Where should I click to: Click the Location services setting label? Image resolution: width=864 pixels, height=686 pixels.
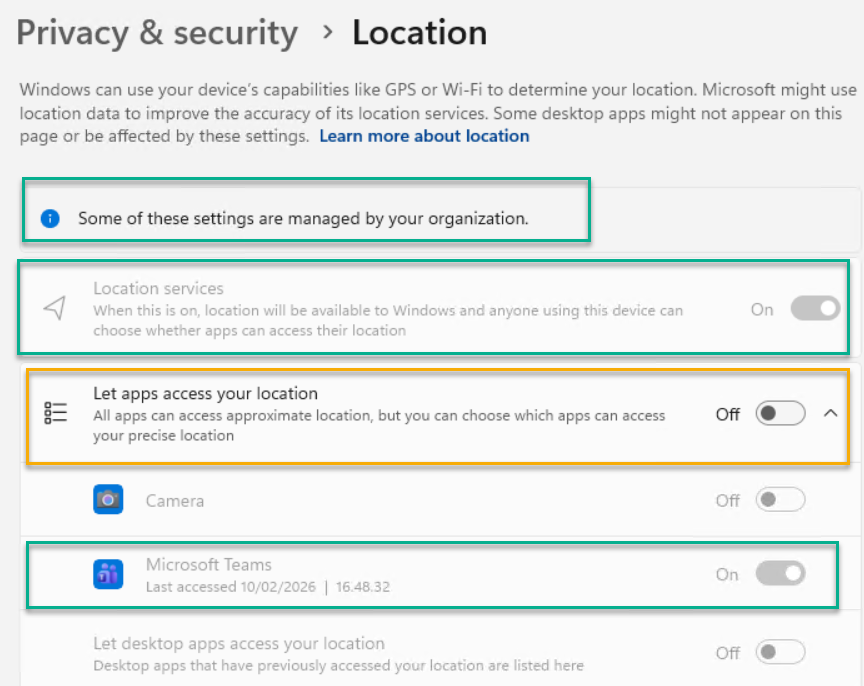click(x=158, y=289)
